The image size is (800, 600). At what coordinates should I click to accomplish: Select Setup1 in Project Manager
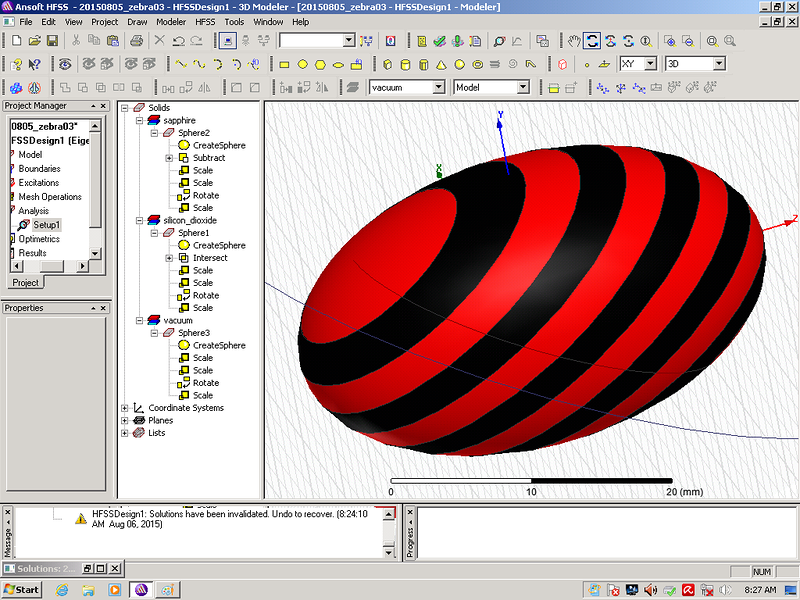coord(46,225)
